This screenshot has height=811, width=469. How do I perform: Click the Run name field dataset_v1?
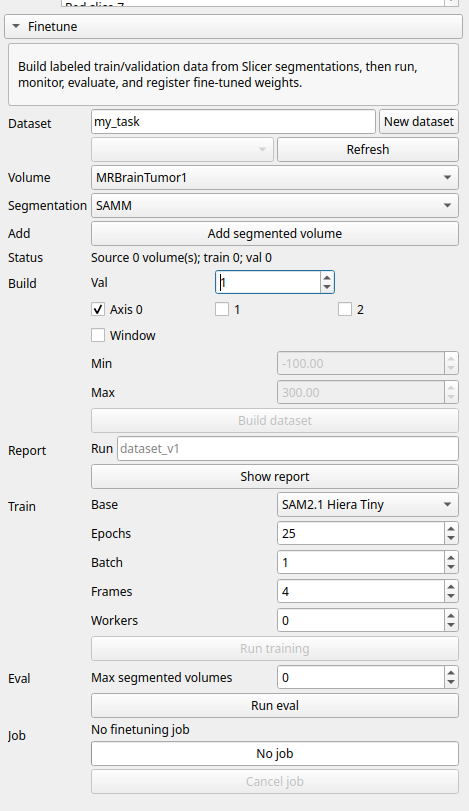coord(288,448)
